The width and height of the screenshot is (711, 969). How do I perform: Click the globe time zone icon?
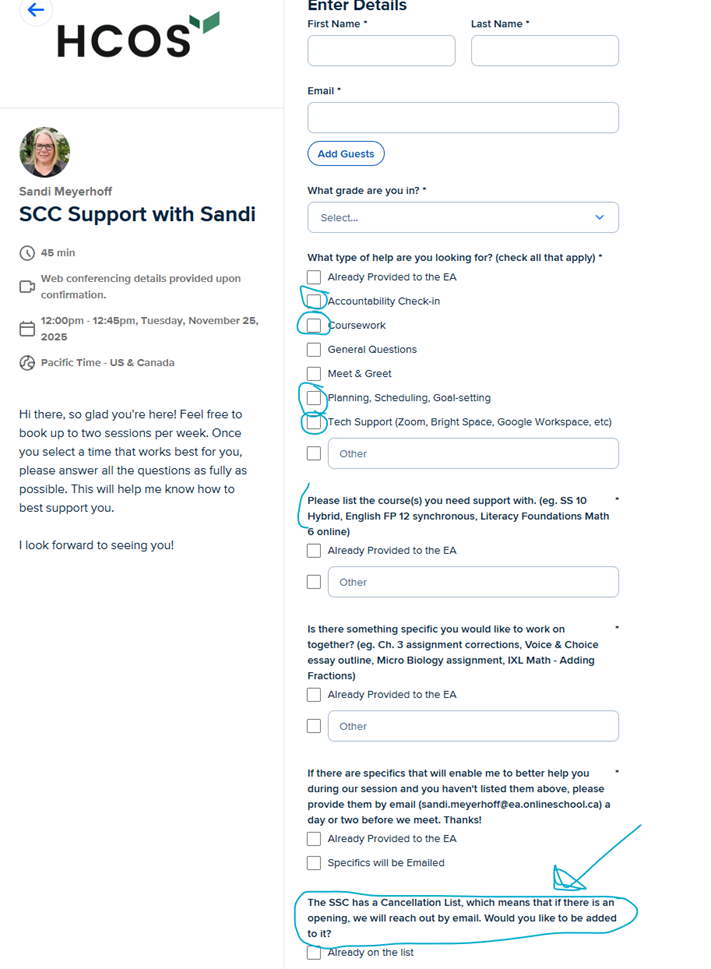(27, 363)
